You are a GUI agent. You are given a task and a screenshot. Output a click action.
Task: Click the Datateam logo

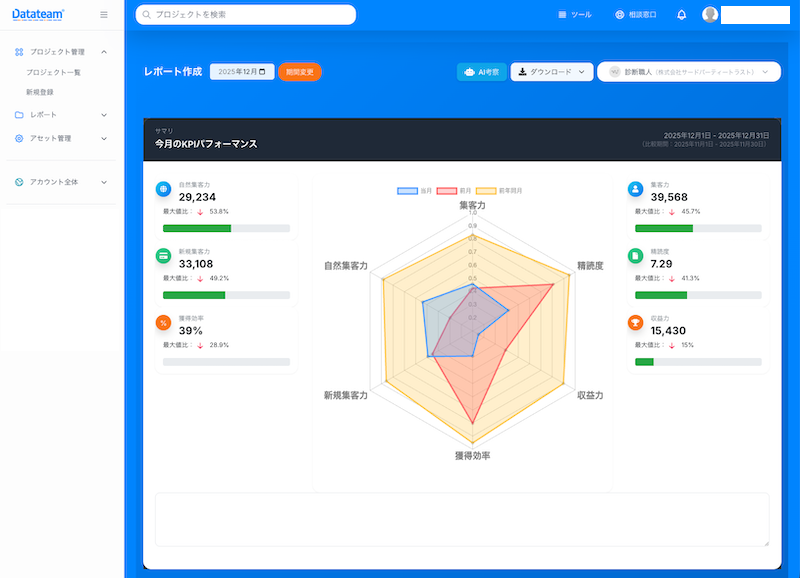coord(38,14)
